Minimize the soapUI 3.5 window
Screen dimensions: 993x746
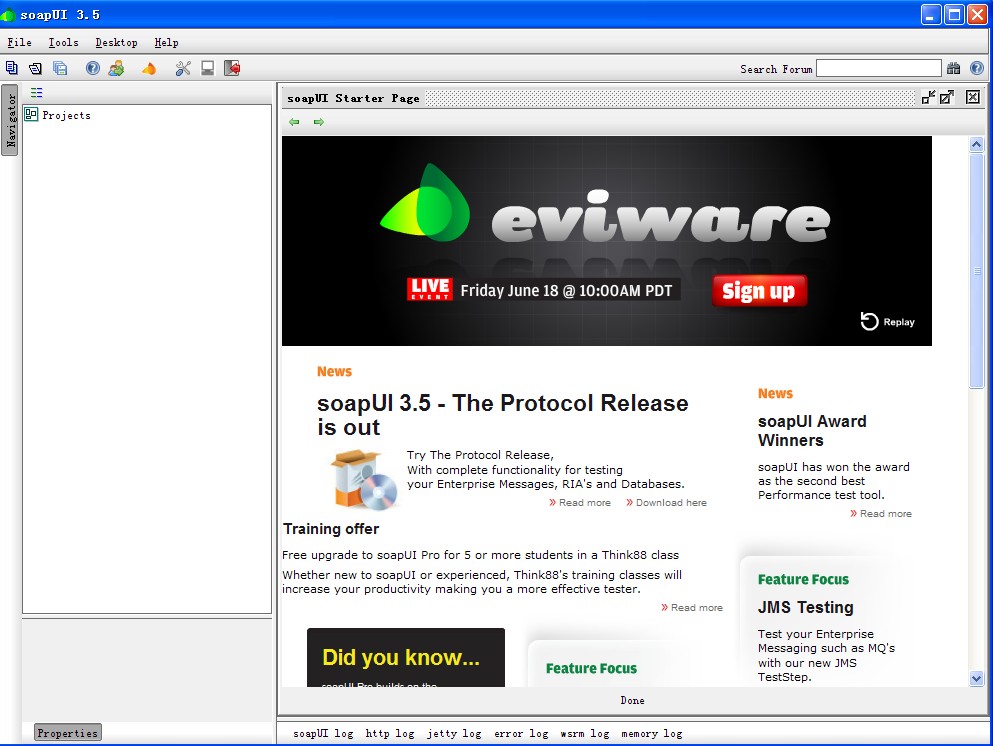[x=930, y=14]
